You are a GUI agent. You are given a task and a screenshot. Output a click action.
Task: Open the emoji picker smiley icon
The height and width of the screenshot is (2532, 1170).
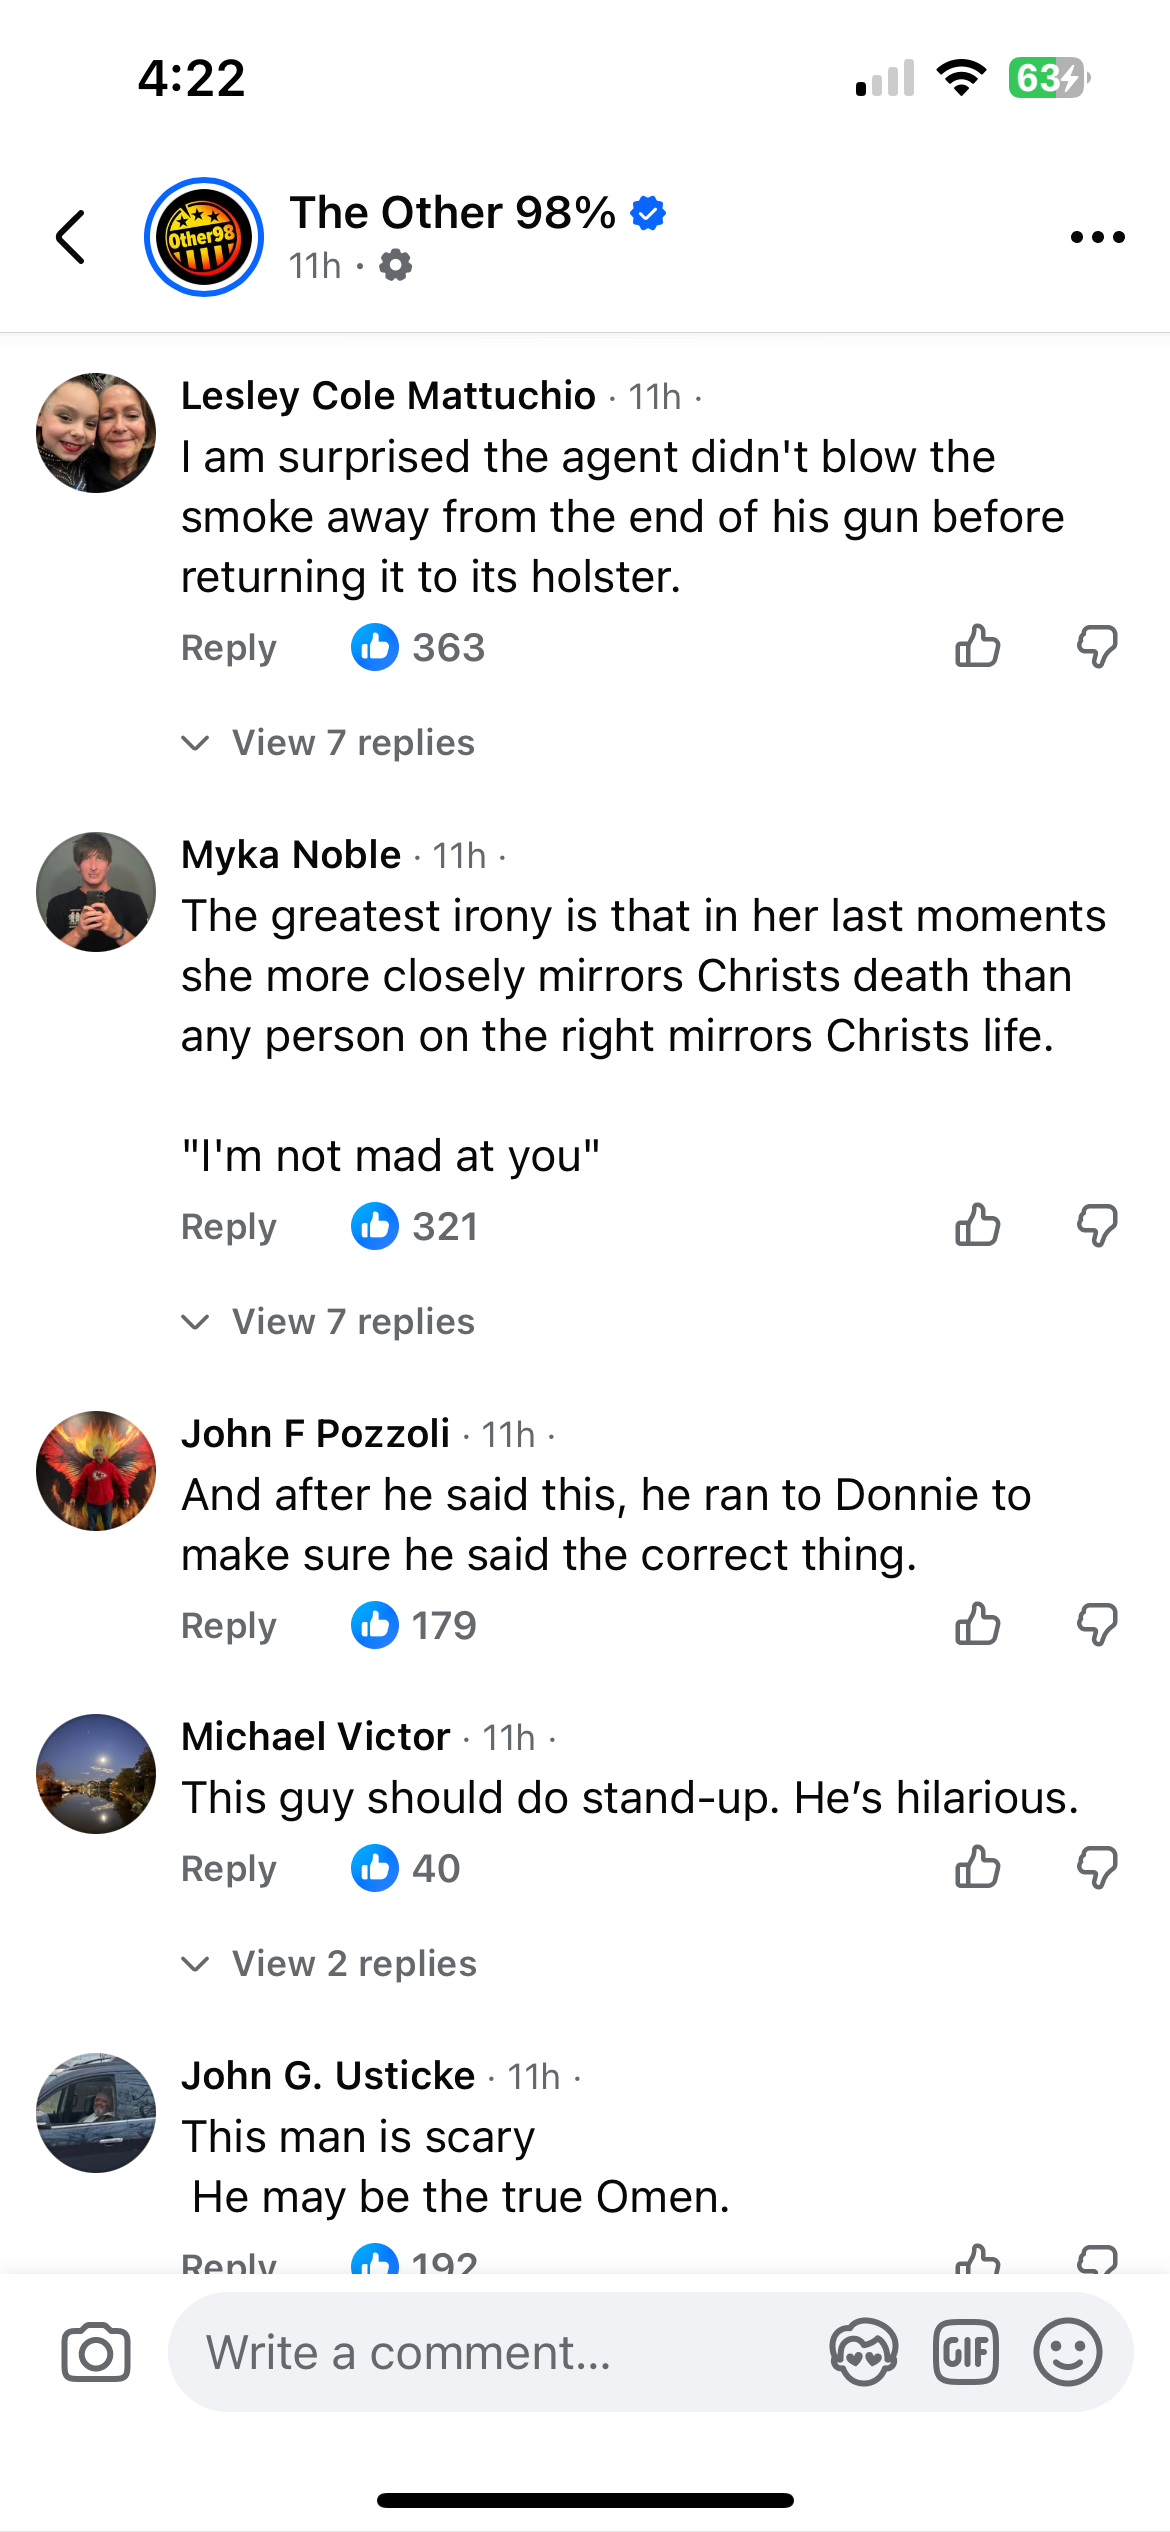1067,2352
